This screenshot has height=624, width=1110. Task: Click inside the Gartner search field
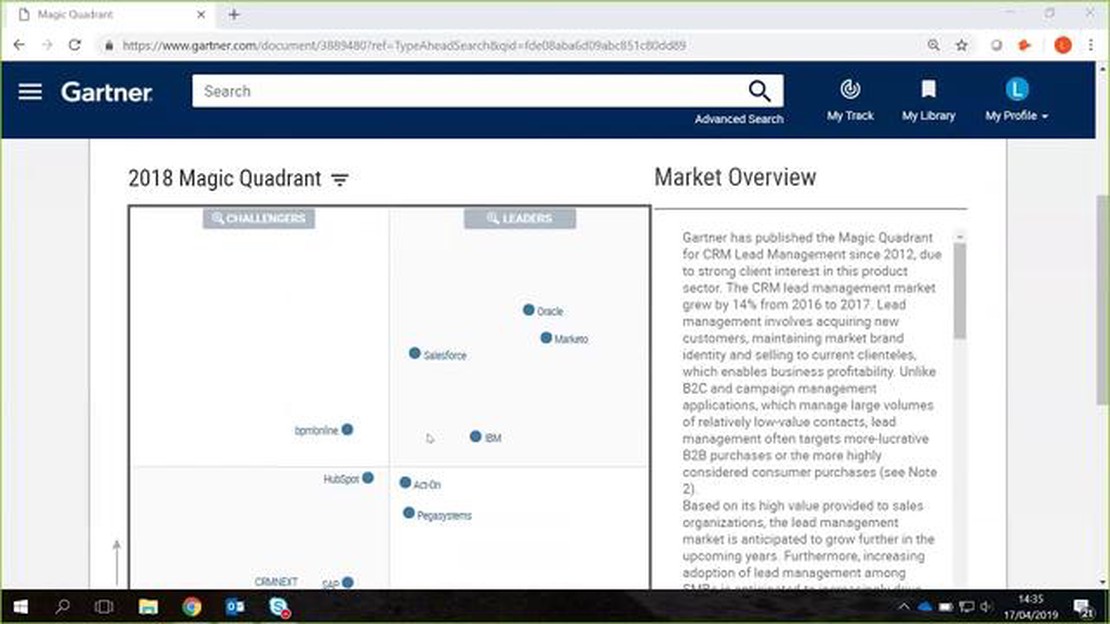pos(450,90)
